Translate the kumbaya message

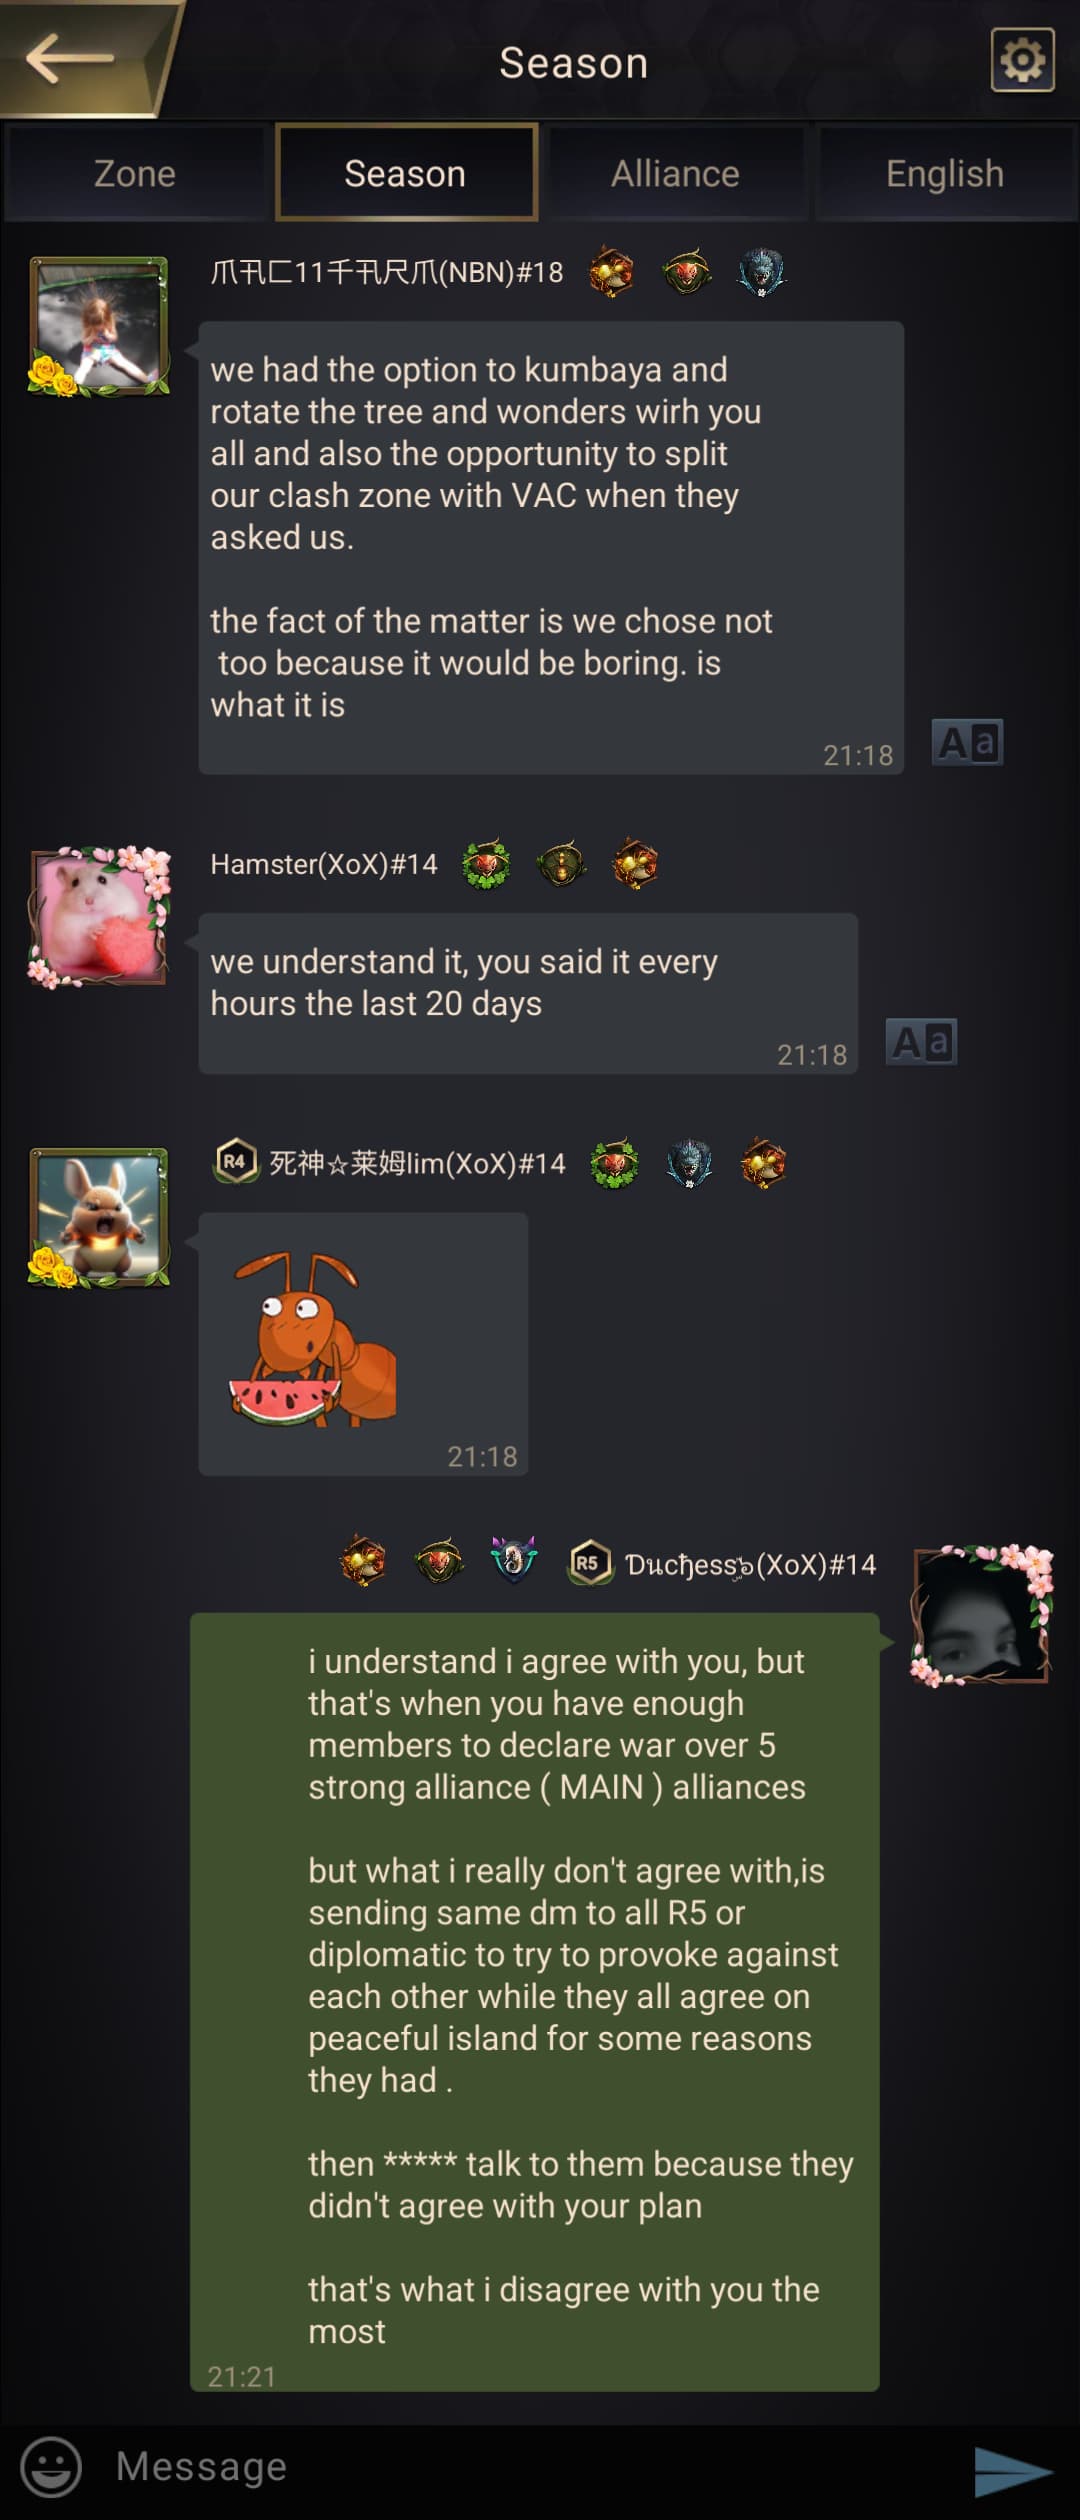point(967,742)
